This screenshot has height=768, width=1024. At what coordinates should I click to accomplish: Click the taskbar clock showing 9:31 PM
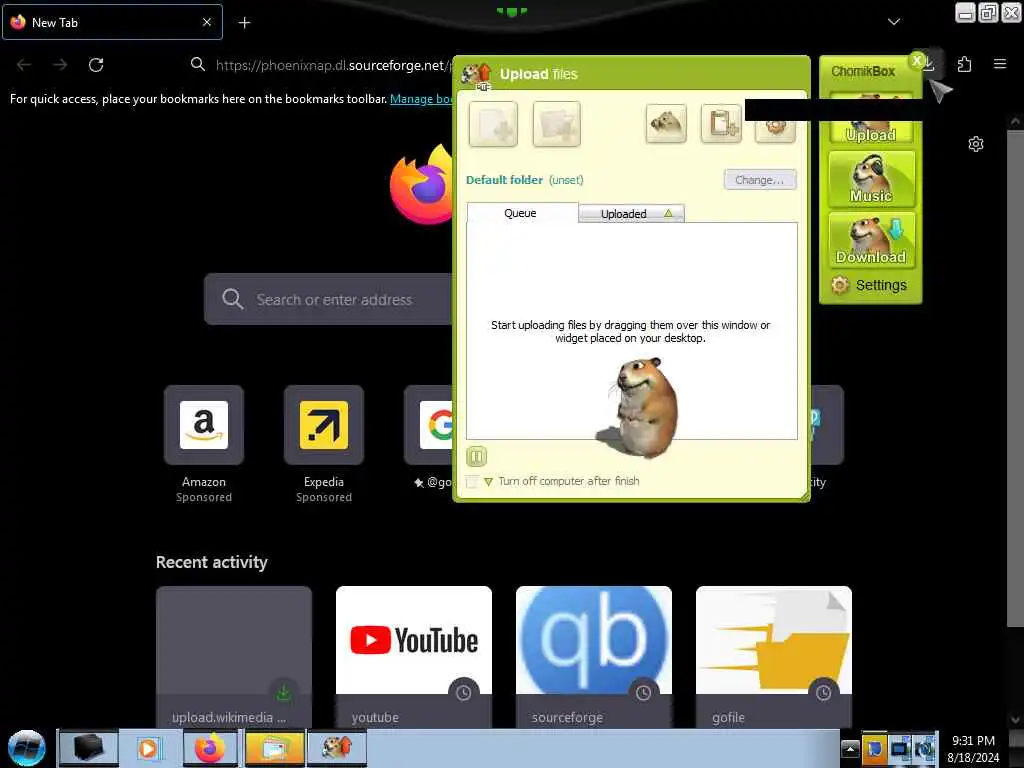(x=973, y=748)
